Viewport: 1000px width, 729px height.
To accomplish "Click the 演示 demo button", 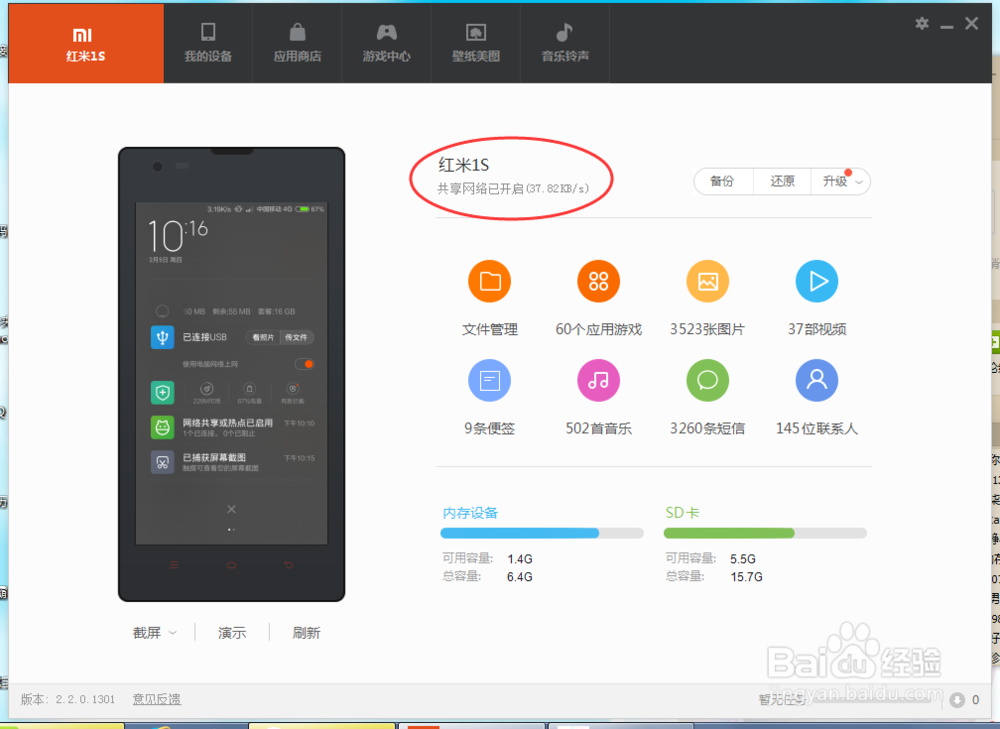I will [x=232, y=633].
